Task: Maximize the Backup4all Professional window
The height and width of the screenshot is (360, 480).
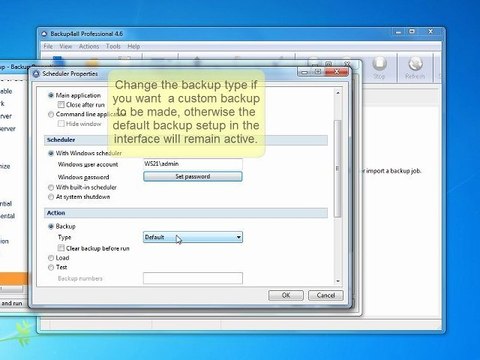Action: 412,32
